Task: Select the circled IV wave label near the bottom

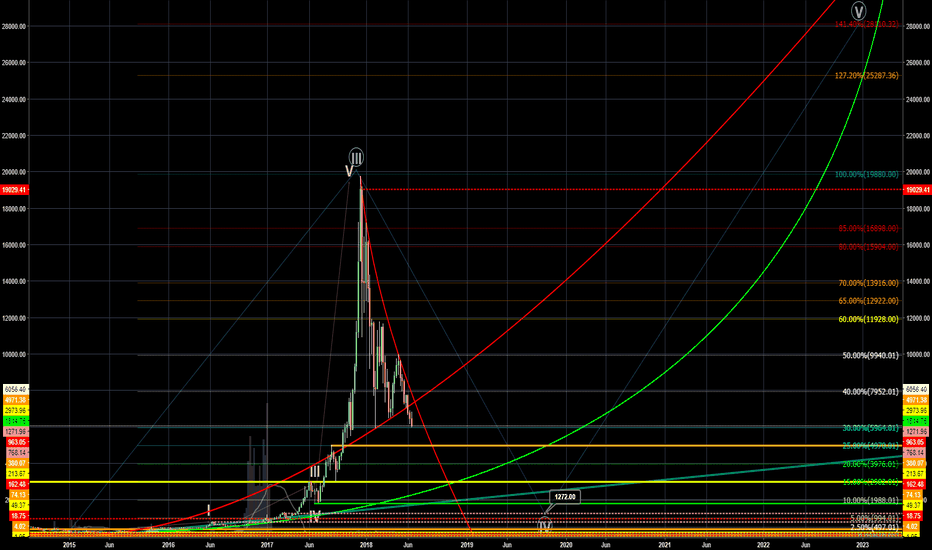Action: click(x=544, y=525)
